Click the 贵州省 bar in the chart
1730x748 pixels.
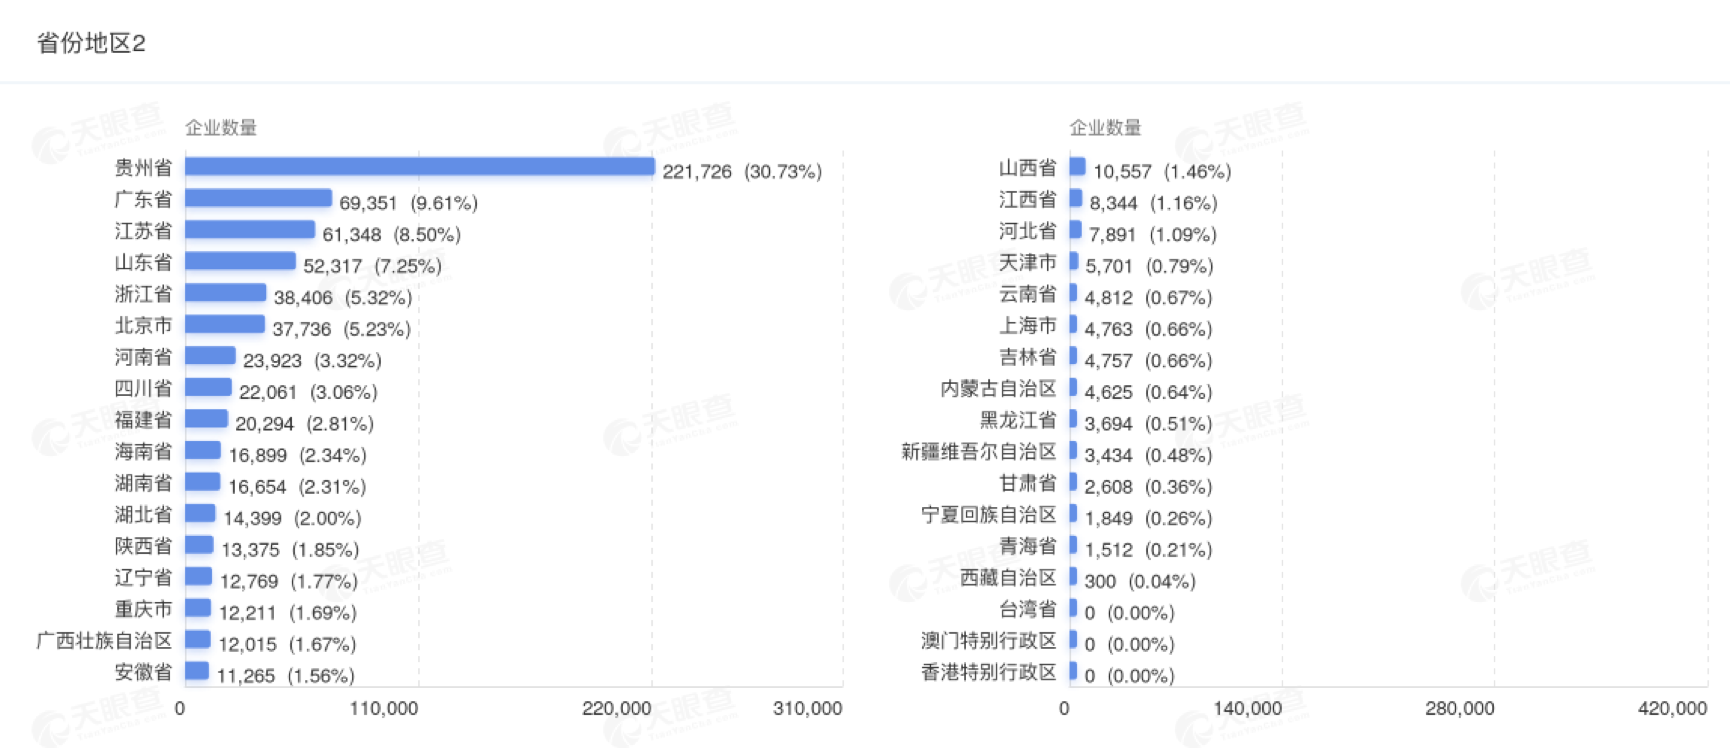[x=420, y=167]
